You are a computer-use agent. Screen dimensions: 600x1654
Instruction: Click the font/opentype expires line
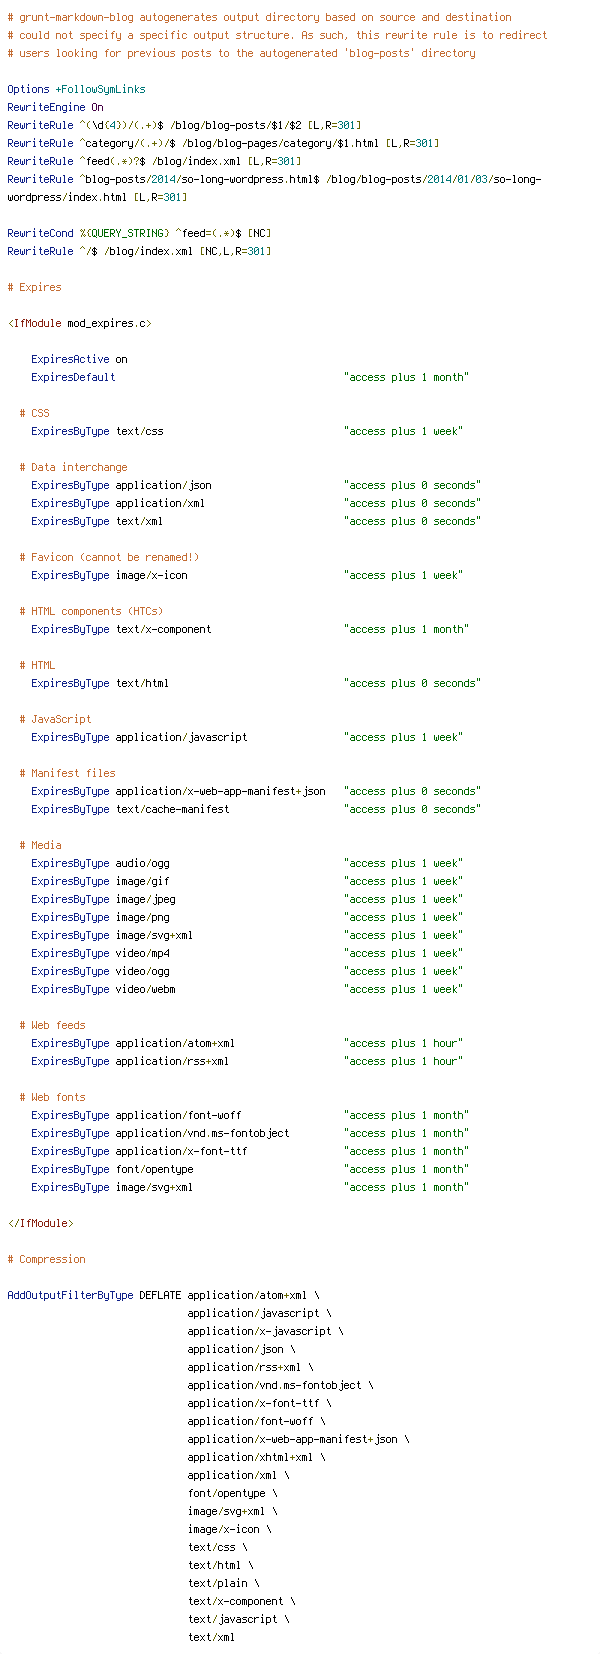tap(250, 1169)
